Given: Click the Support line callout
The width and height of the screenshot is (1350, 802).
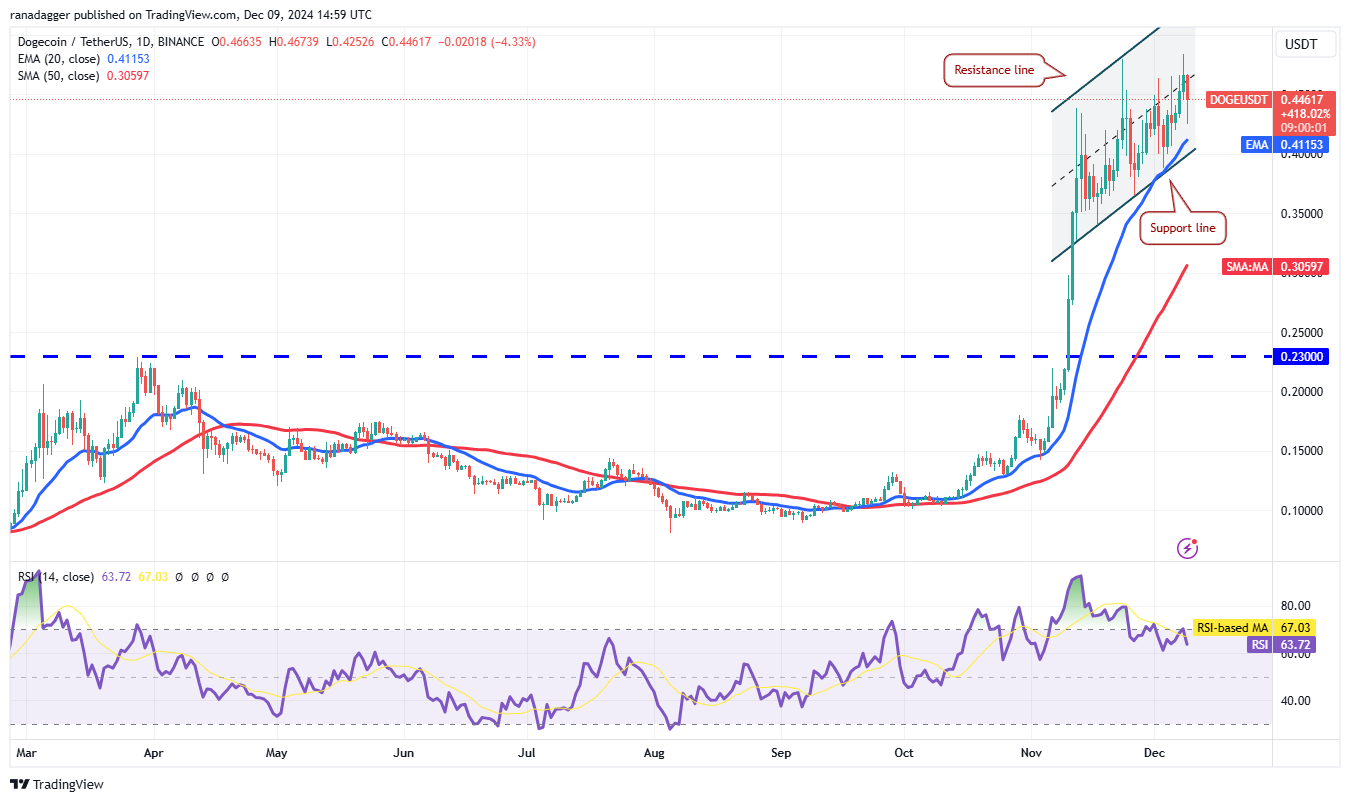Looking at the screenshot, I should 1183,228.
